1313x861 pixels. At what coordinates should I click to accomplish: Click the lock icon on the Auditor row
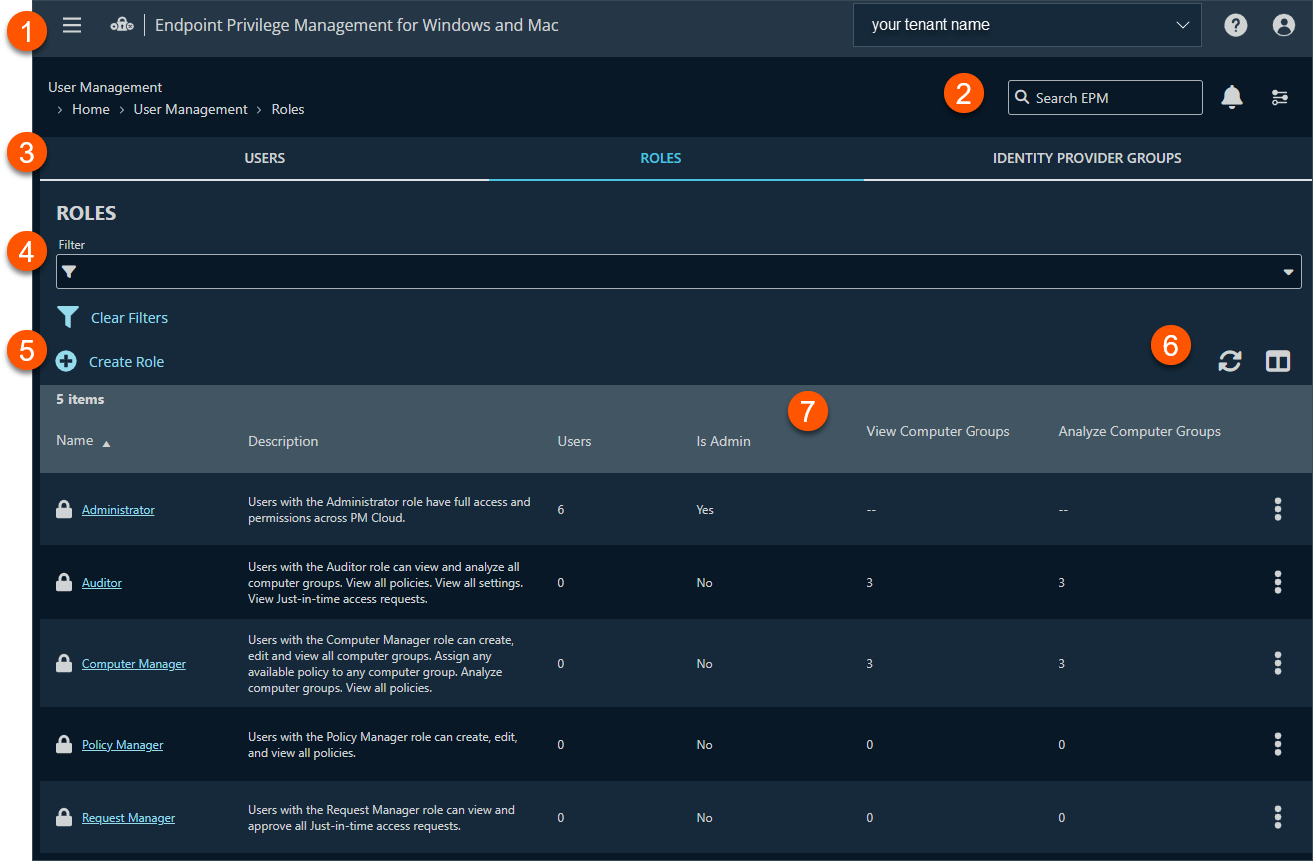pos(64,583)
